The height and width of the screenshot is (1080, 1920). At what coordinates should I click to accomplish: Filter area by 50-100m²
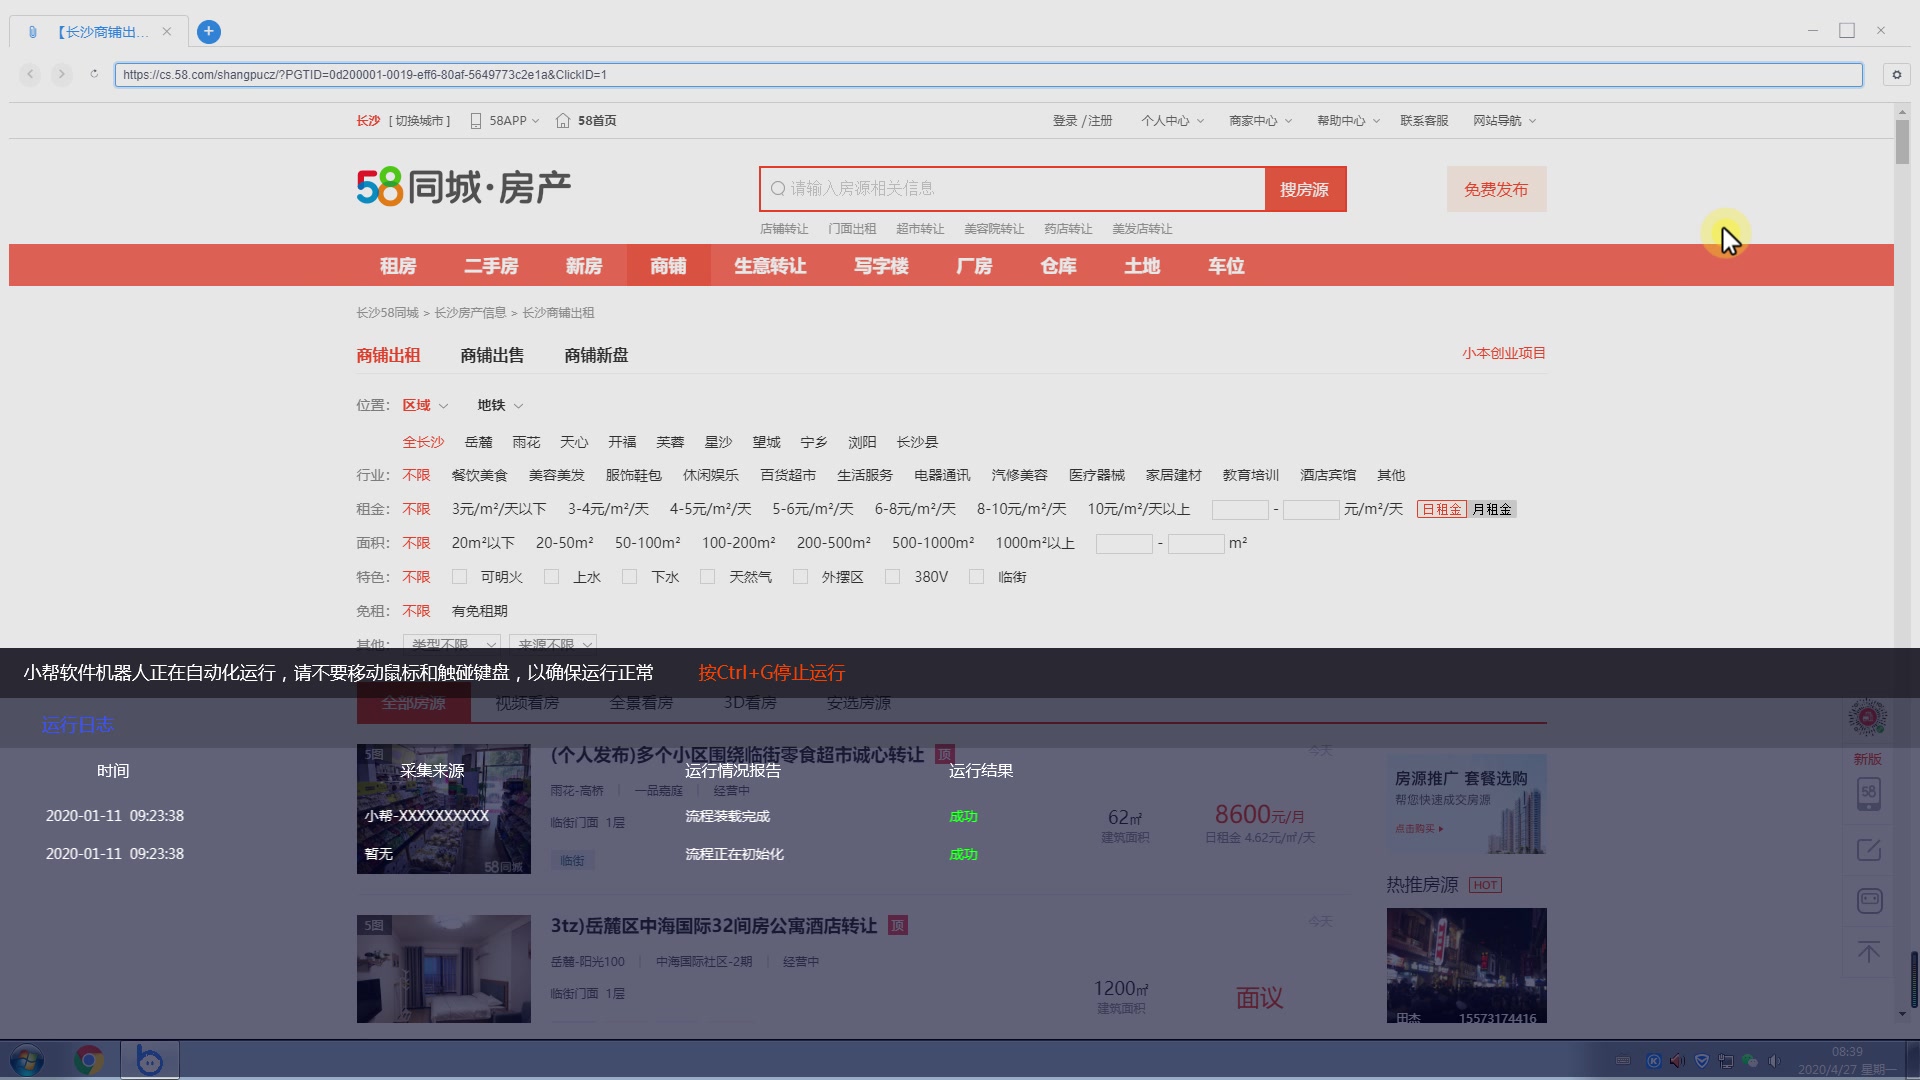[647, 543]
